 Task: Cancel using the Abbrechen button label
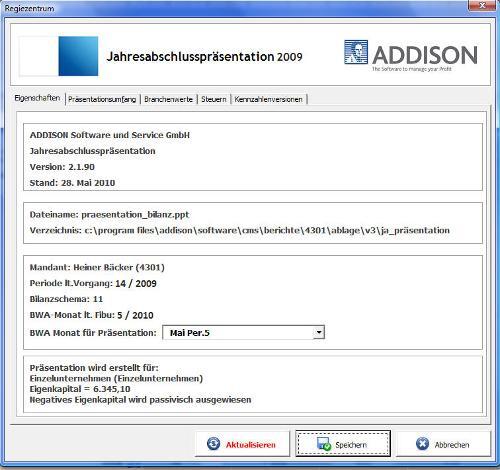pos(452,445)
